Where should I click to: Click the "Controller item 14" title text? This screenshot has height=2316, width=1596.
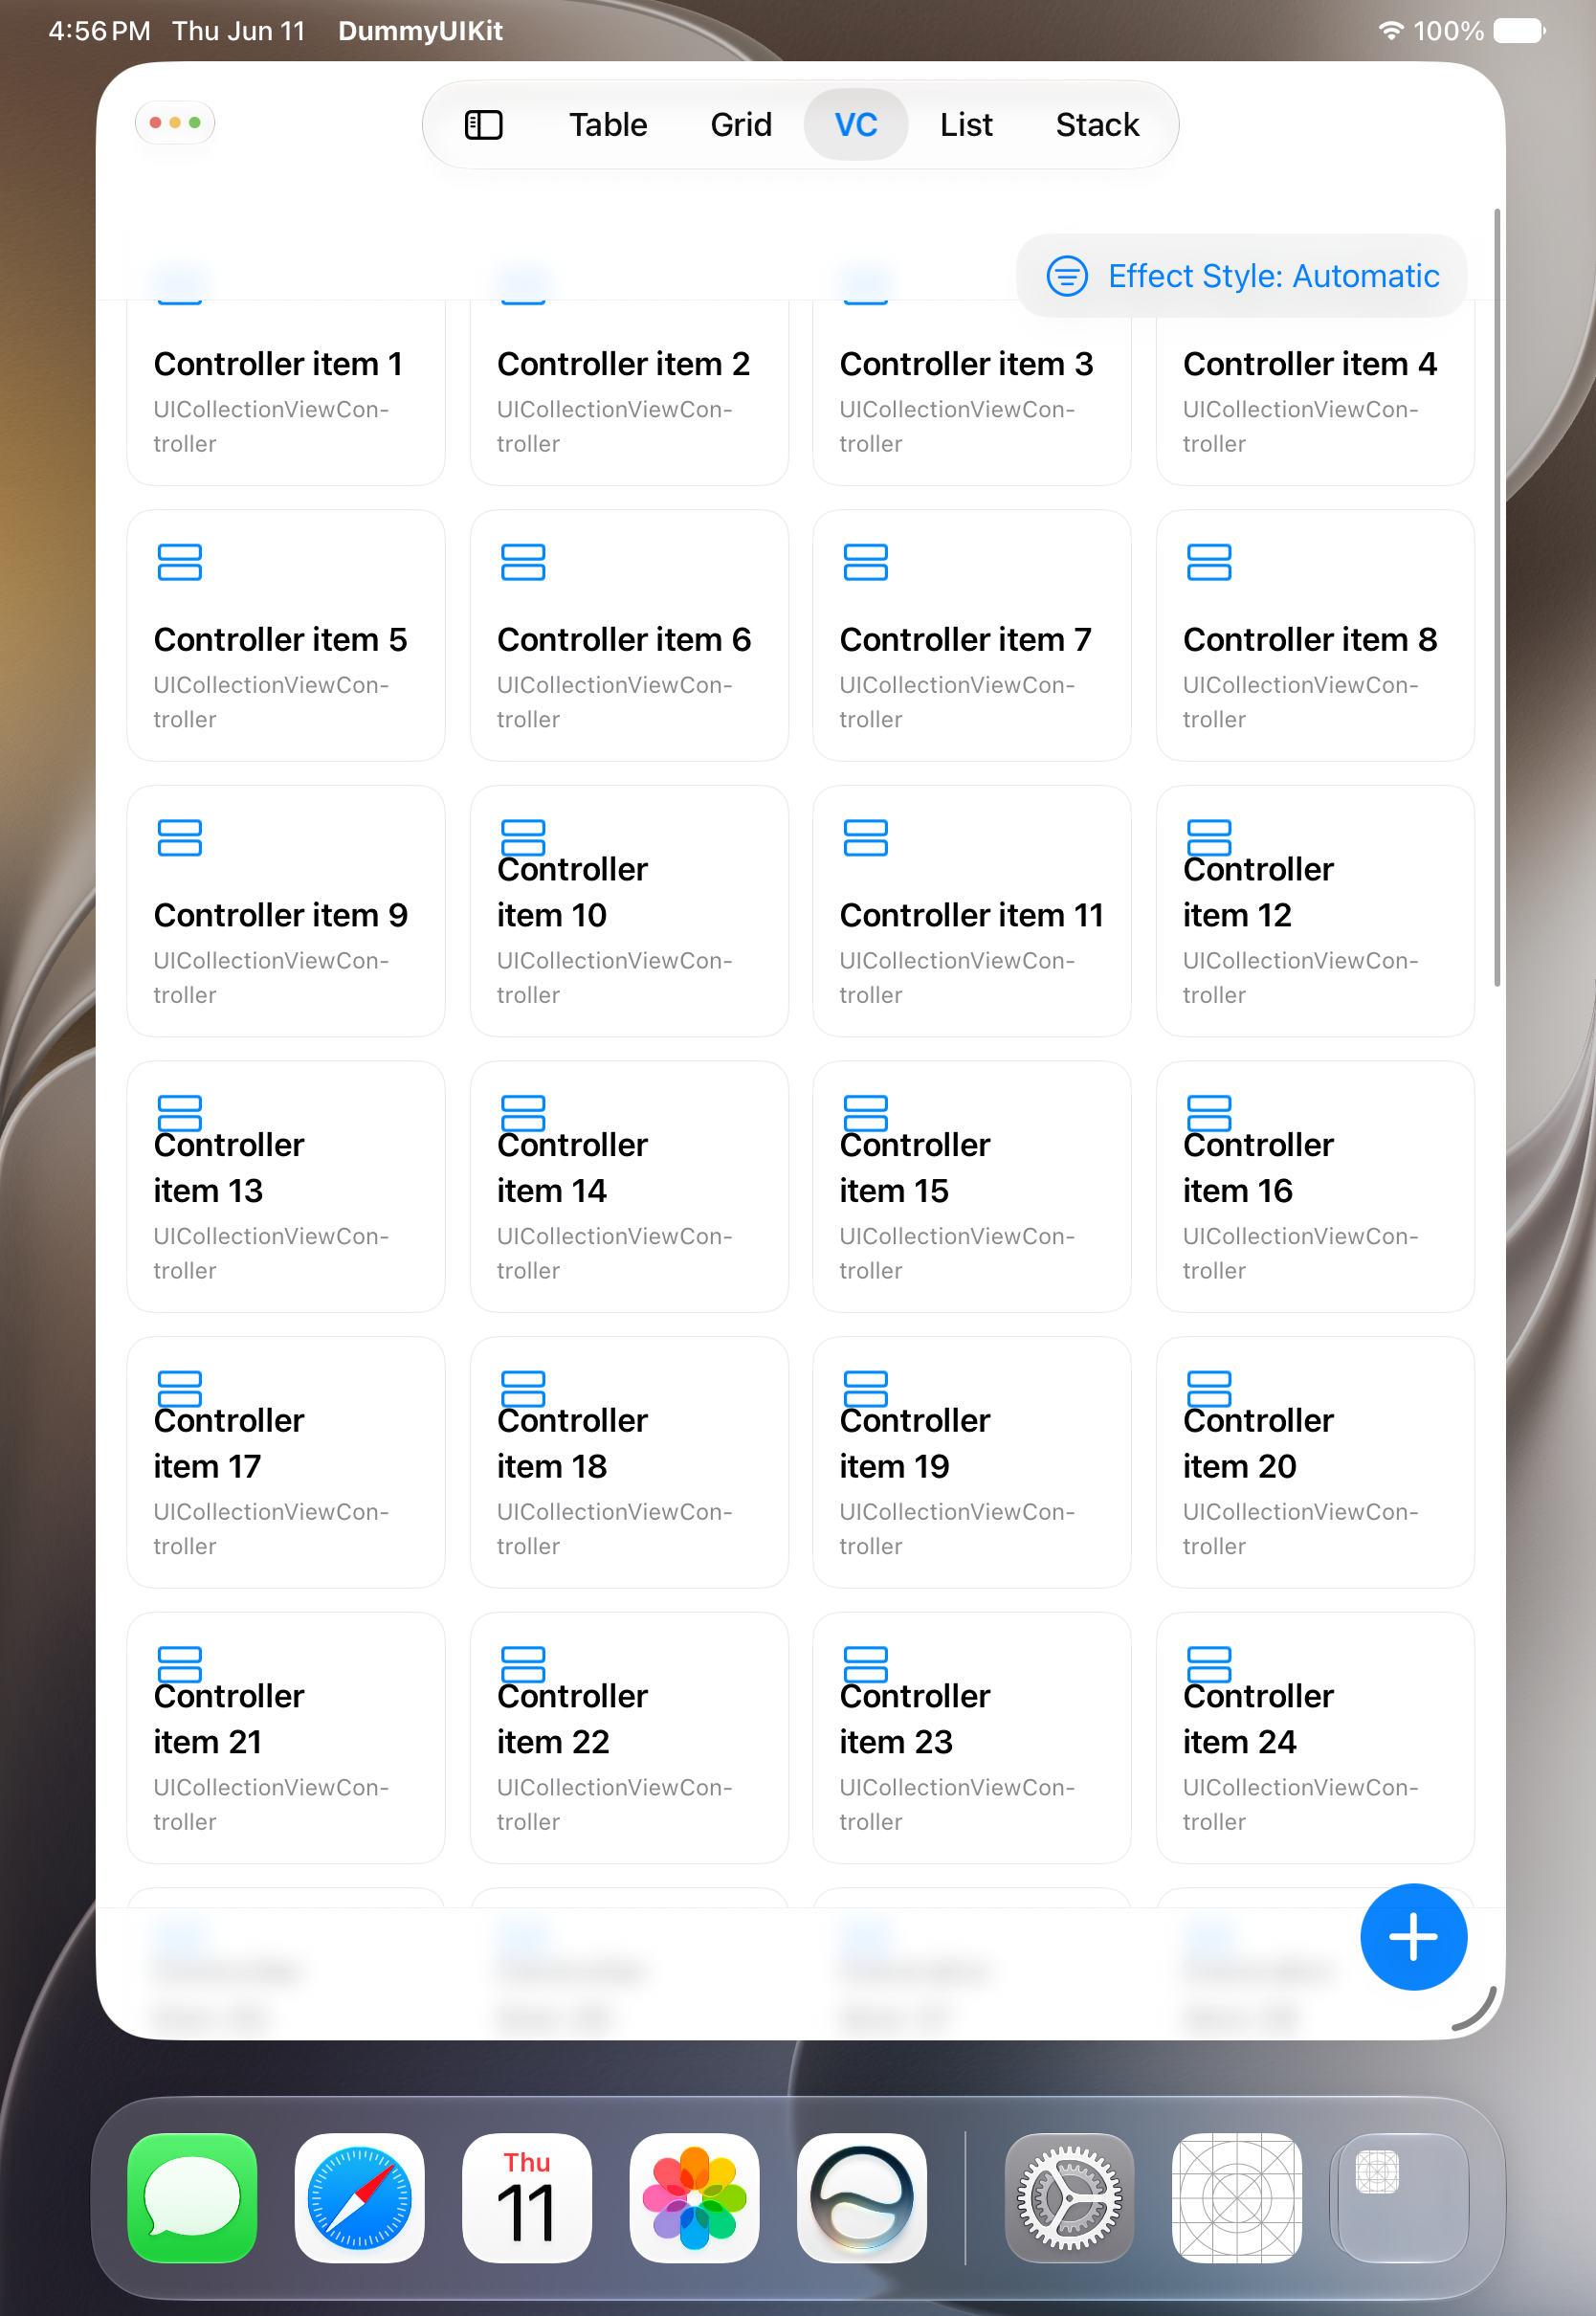coord(572,1168)
